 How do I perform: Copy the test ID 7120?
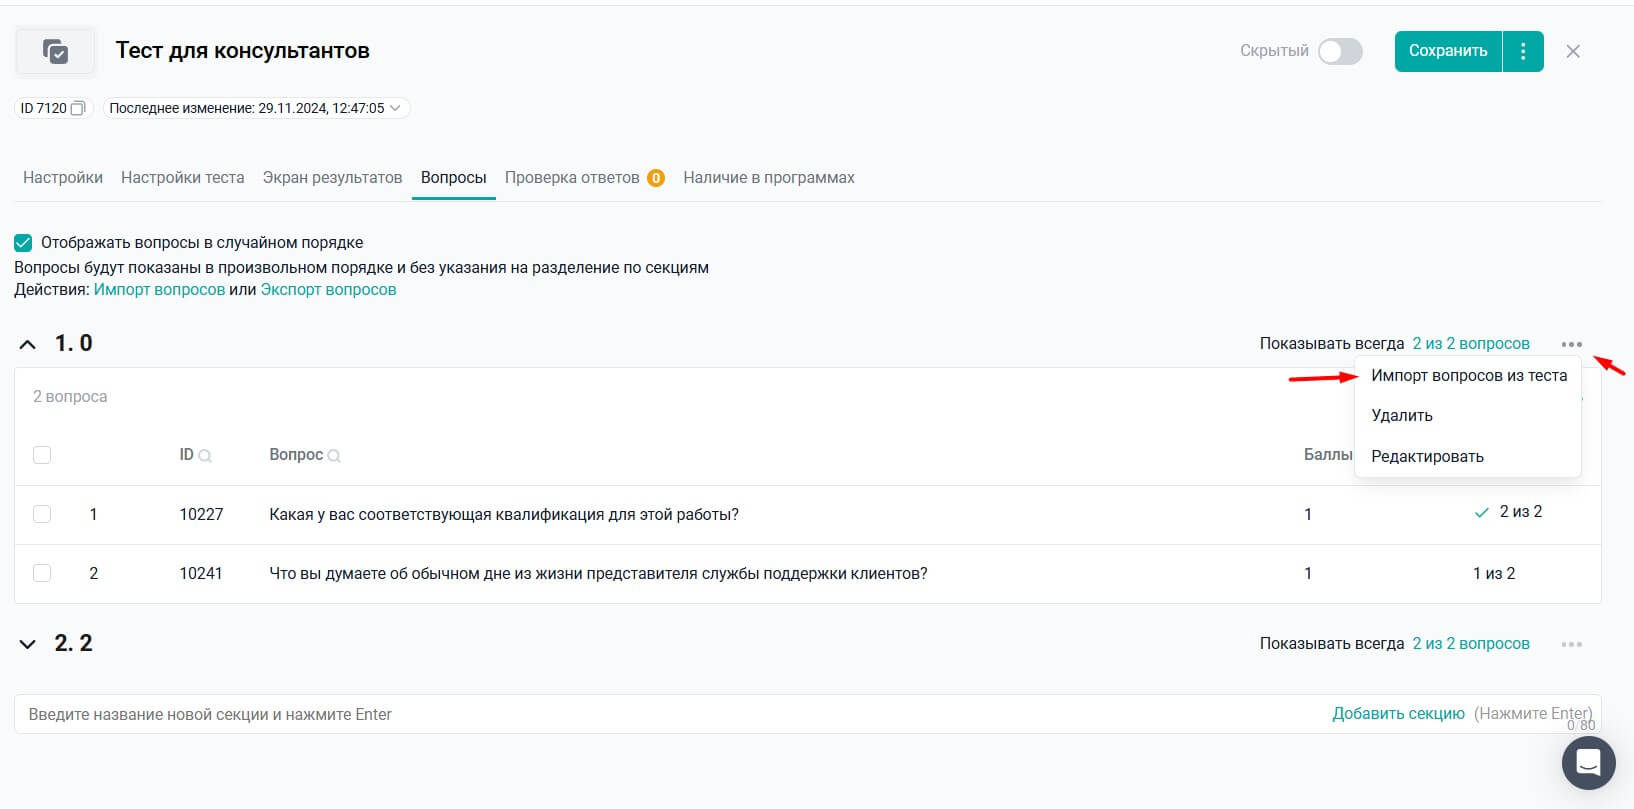coord(78,108)
